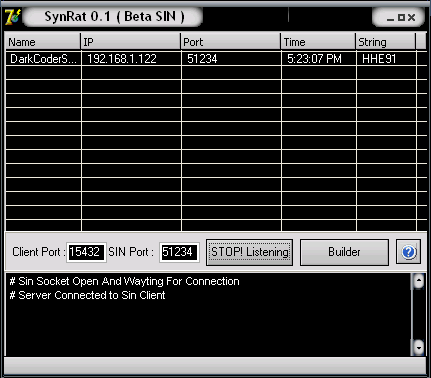Sort by the Port column header
431x378 pixels.
(231, 42)
